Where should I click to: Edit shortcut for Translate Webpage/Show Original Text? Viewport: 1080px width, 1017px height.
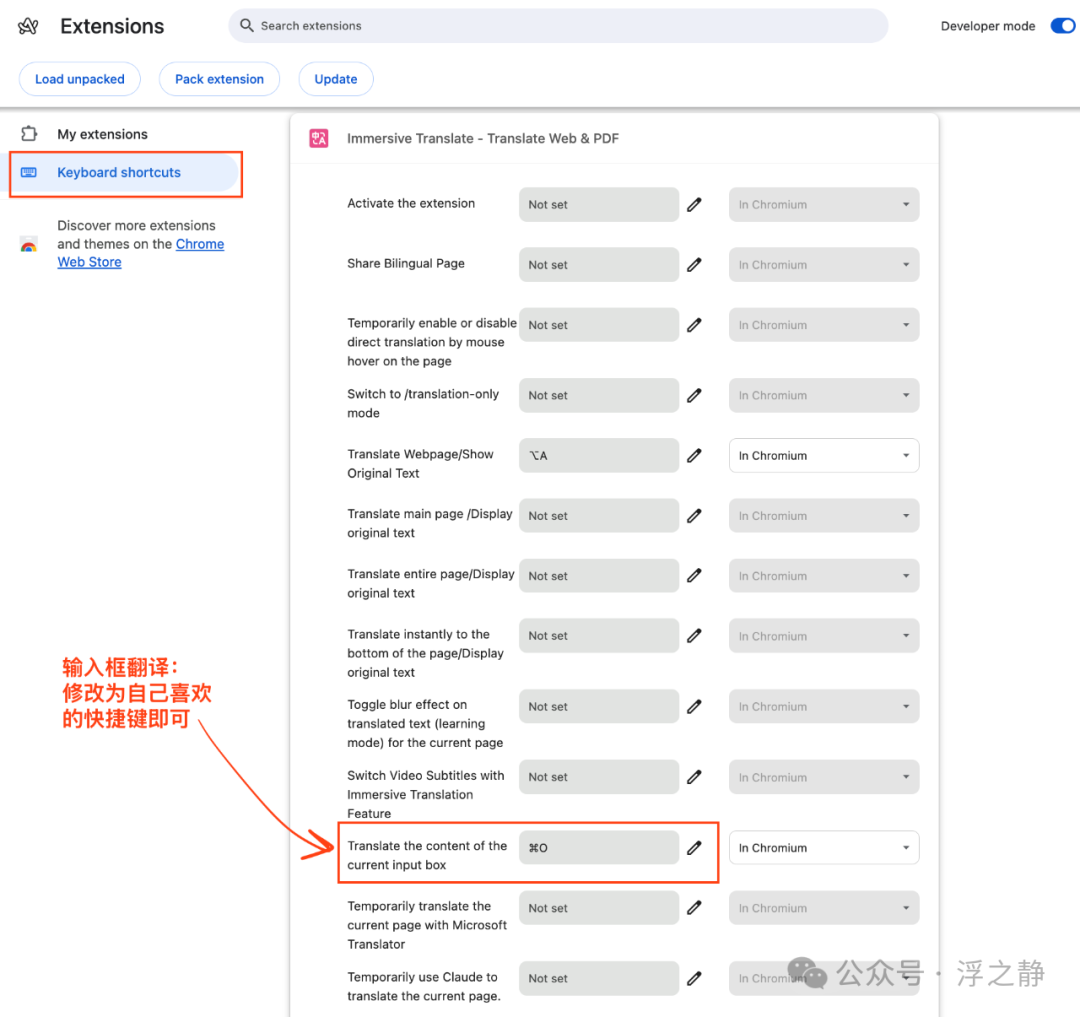point(694,455)
